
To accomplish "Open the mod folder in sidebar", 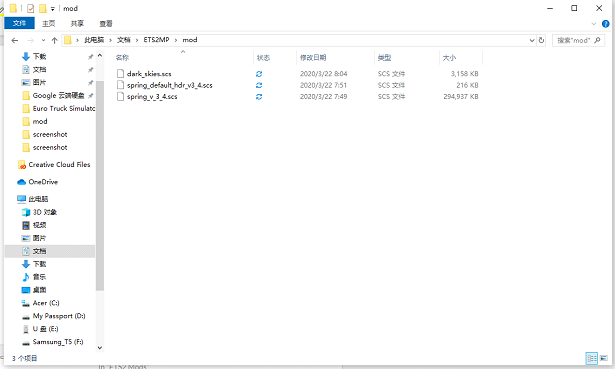I will tap(40, 121).
